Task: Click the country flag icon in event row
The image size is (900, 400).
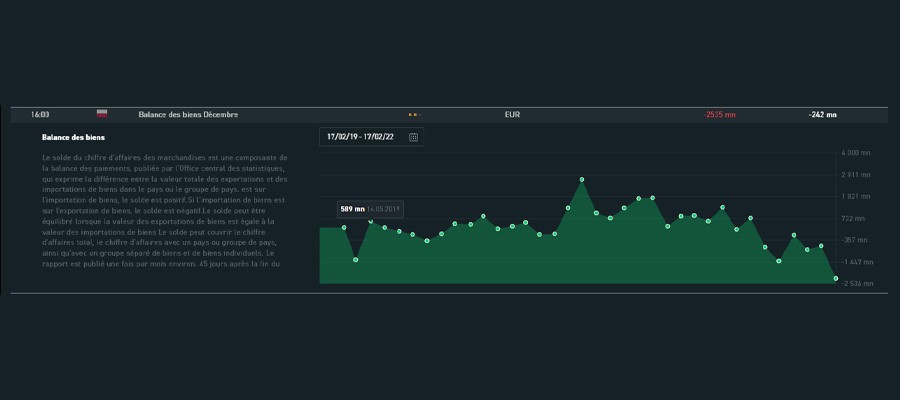Action: (102, 114)
